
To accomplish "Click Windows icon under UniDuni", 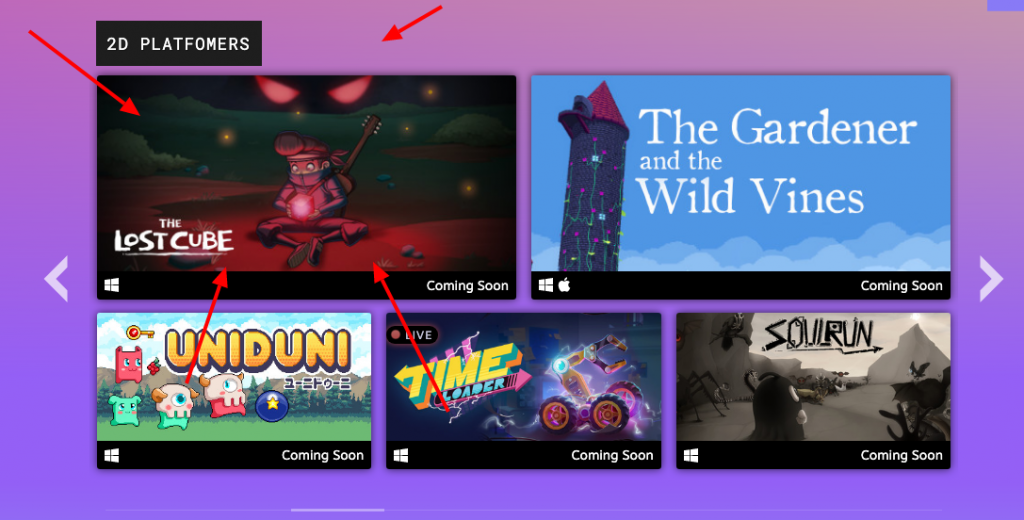I will (x=112, y=455).
